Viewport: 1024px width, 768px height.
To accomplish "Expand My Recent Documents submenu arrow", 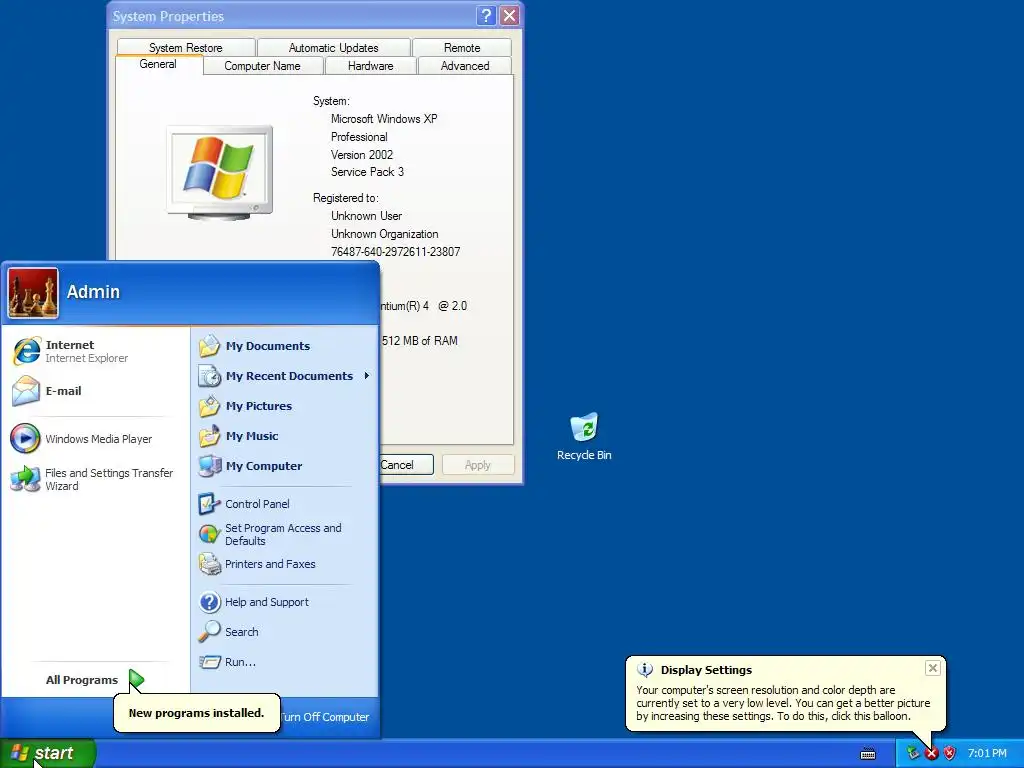I will click(x=367, y=376).
